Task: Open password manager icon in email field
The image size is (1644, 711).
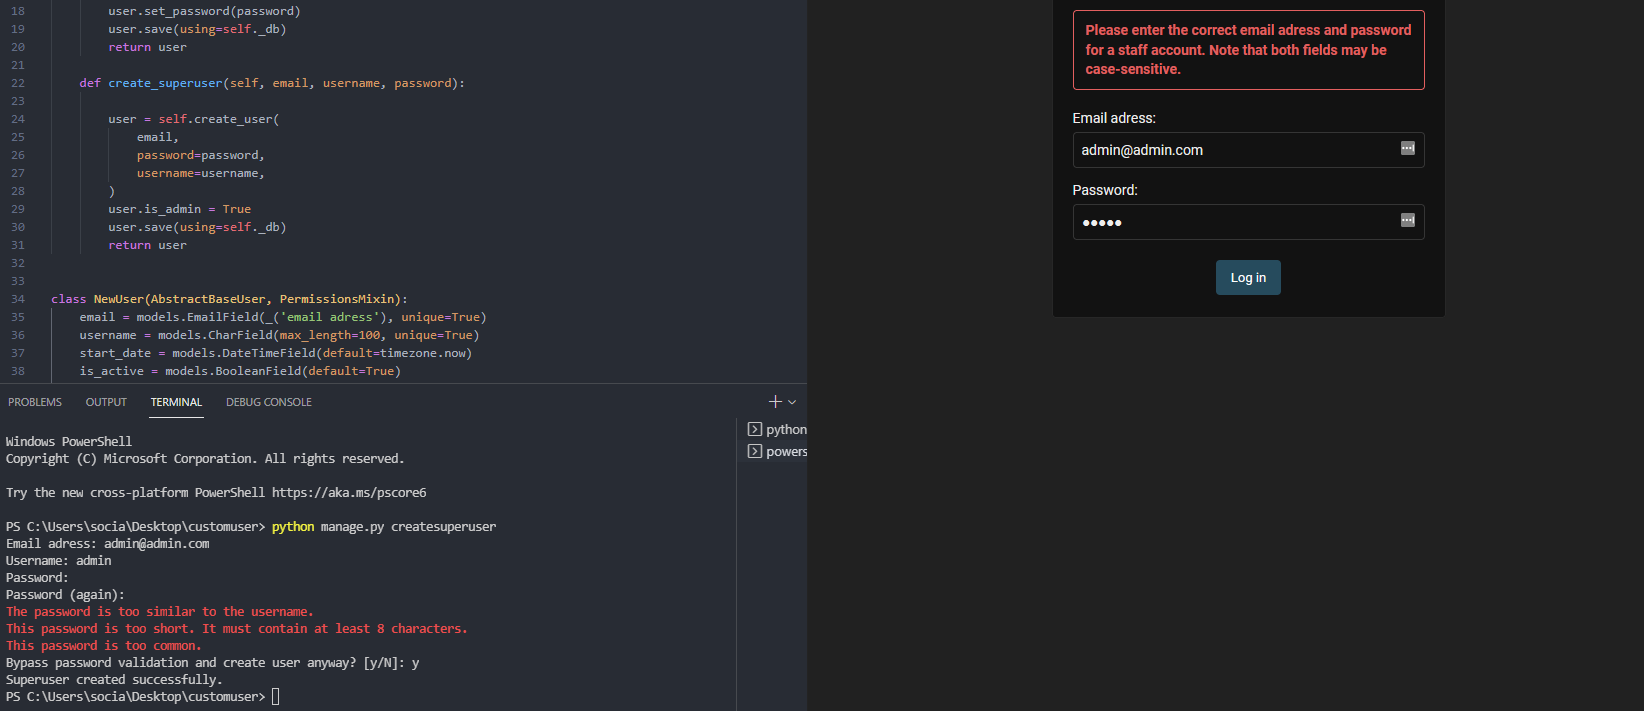Action: coord(1407,148)
